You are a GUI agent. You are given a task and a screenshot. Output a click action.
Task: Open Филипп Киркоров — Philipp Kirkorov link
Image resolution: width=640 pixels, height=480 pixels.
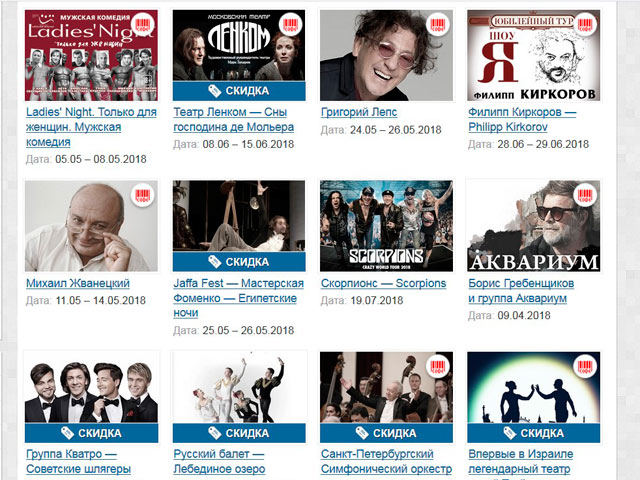coord(522,120)
